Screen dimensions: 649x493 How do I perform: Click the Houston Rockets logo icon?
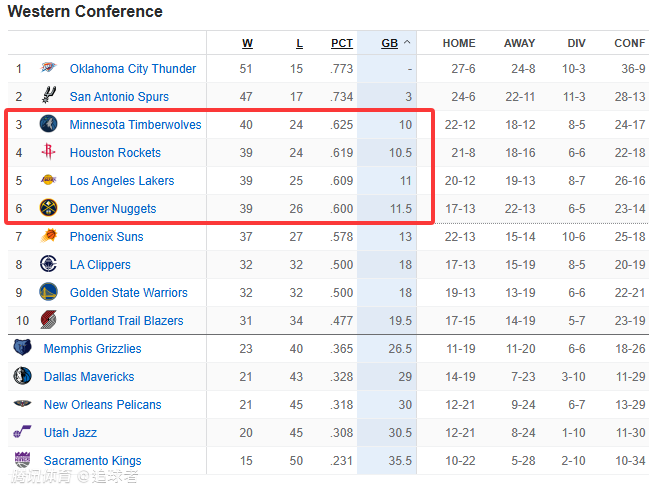(x=48, y=153)
